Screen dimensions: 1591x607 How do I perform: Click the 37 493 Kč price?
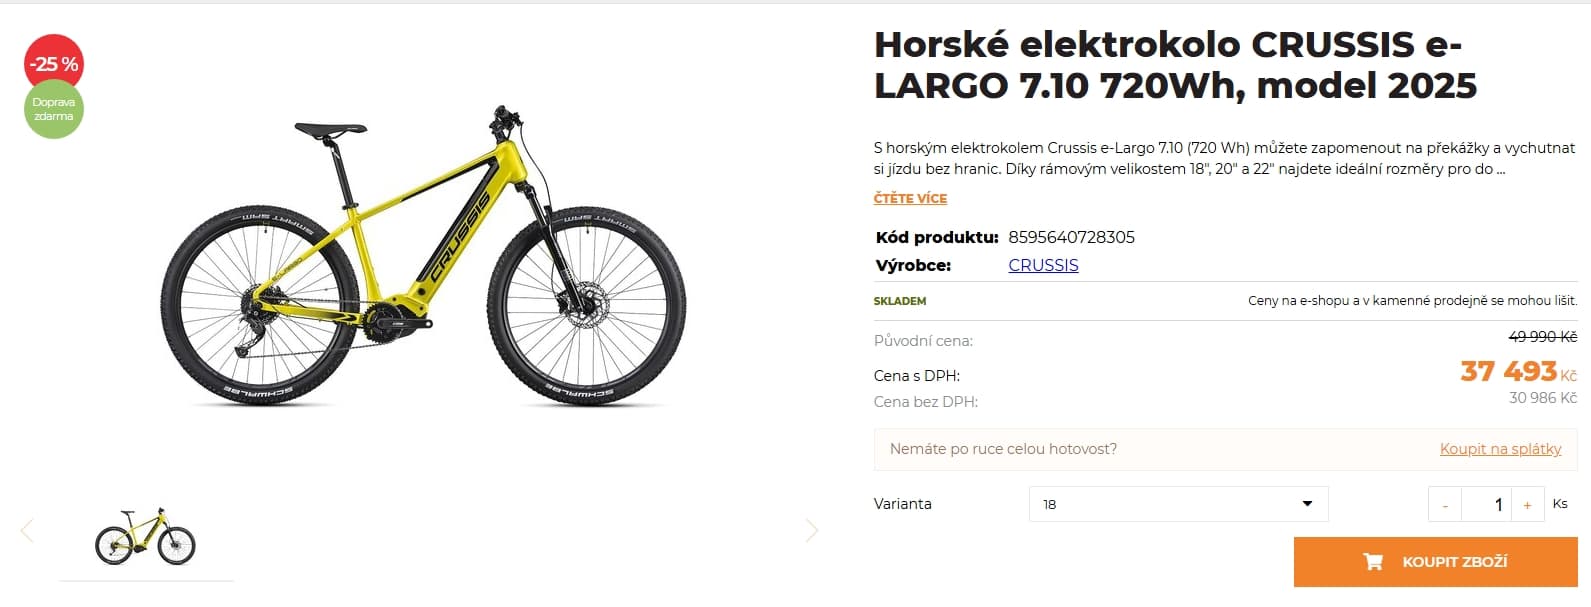click(x=1518, y=372)
